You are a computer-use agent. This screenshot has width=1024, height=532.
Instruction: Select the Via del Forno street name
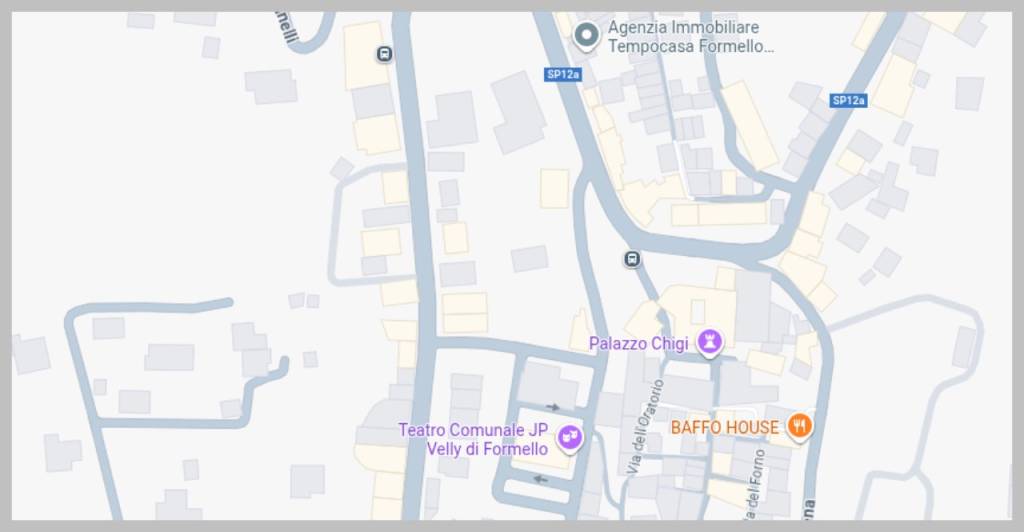tap(754, 485)
